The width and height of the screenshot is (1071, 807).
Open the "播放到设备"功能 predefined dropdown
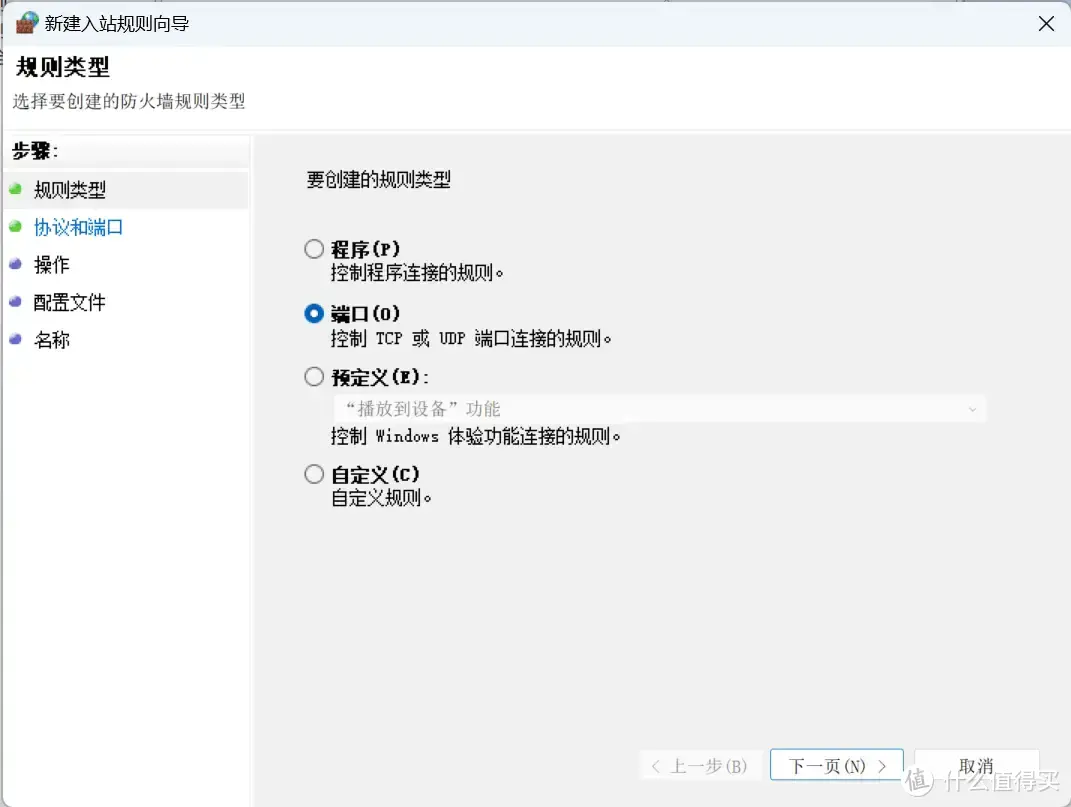pos(660,409)
